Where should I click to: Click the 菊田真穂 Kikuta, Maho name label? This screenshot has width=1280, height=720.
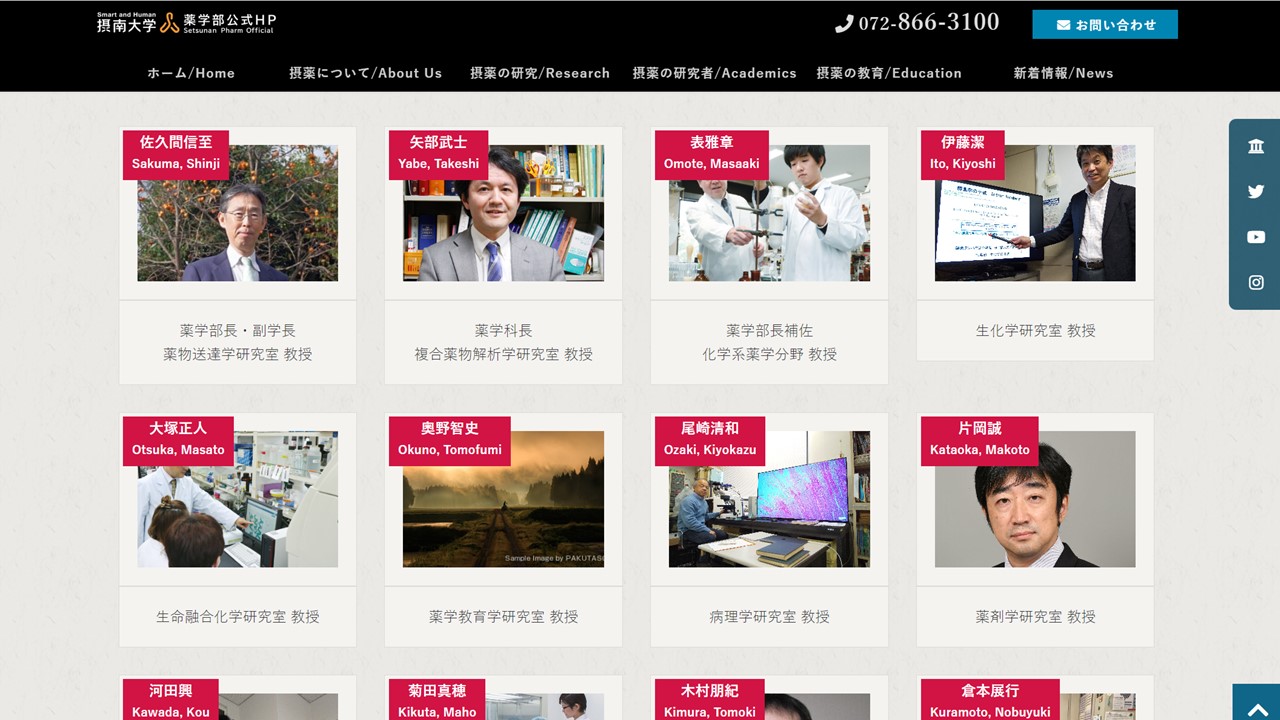coord(437,700)
